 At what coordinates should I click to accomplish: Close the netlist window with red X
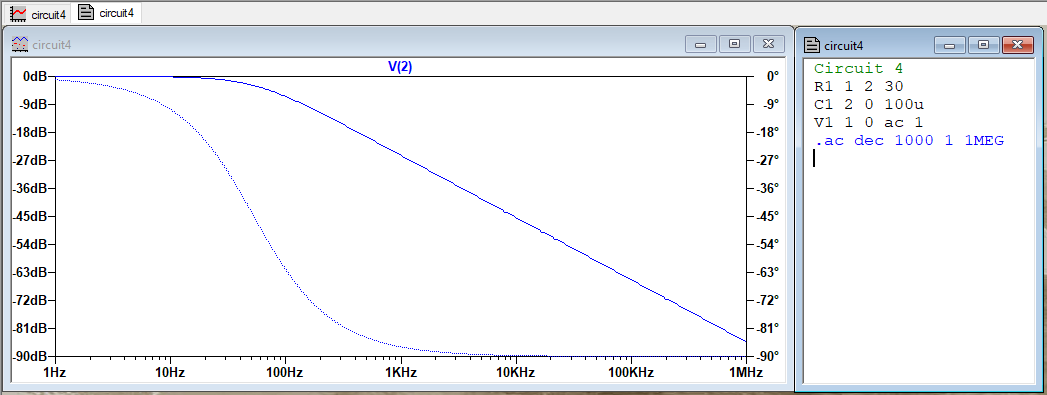[x=1018, y=45]
